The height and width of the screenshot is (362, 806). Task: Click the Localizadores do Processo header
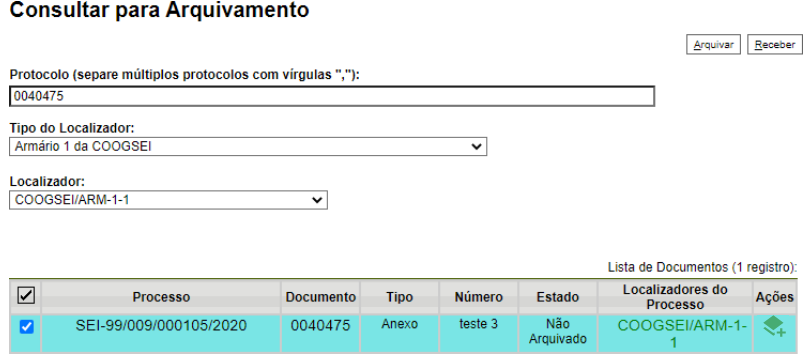tap(675, 297)
